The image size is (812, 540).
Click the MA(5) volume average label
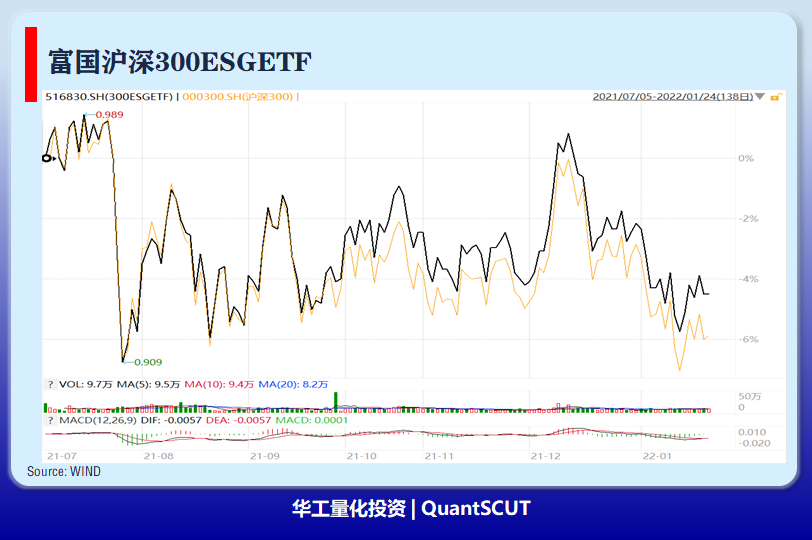[x=148, y=384]
